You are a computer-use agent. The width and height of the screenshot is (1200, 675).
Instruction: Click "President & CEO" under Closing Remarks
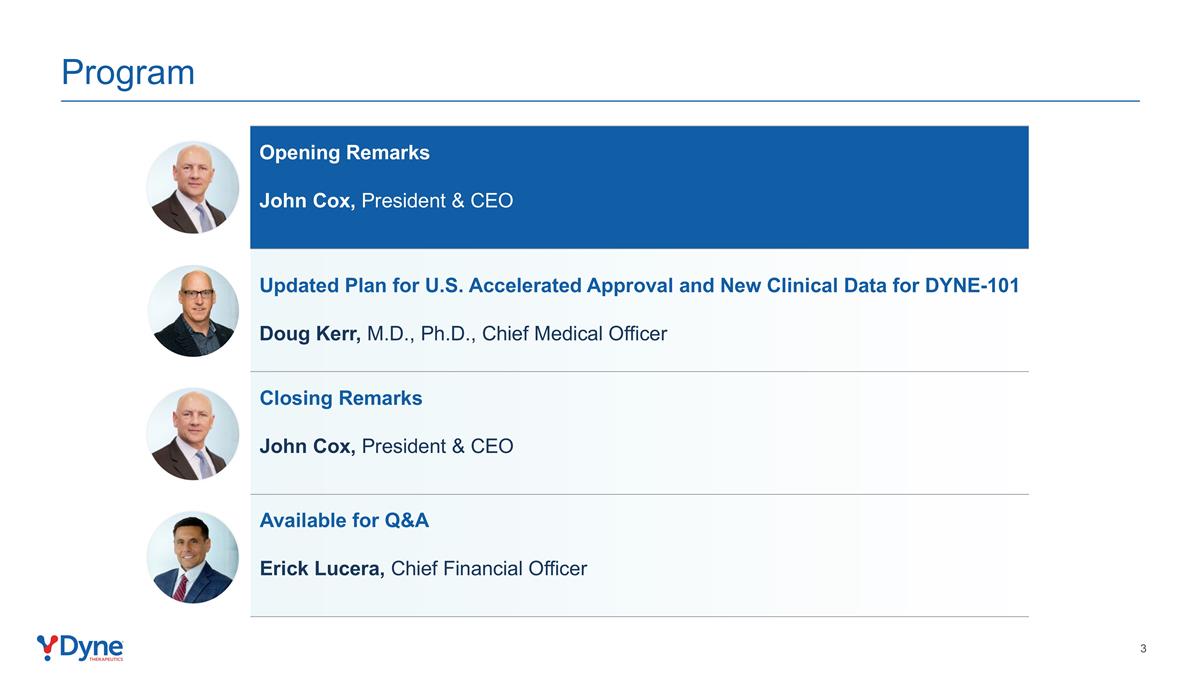click(x=437, y=446)
